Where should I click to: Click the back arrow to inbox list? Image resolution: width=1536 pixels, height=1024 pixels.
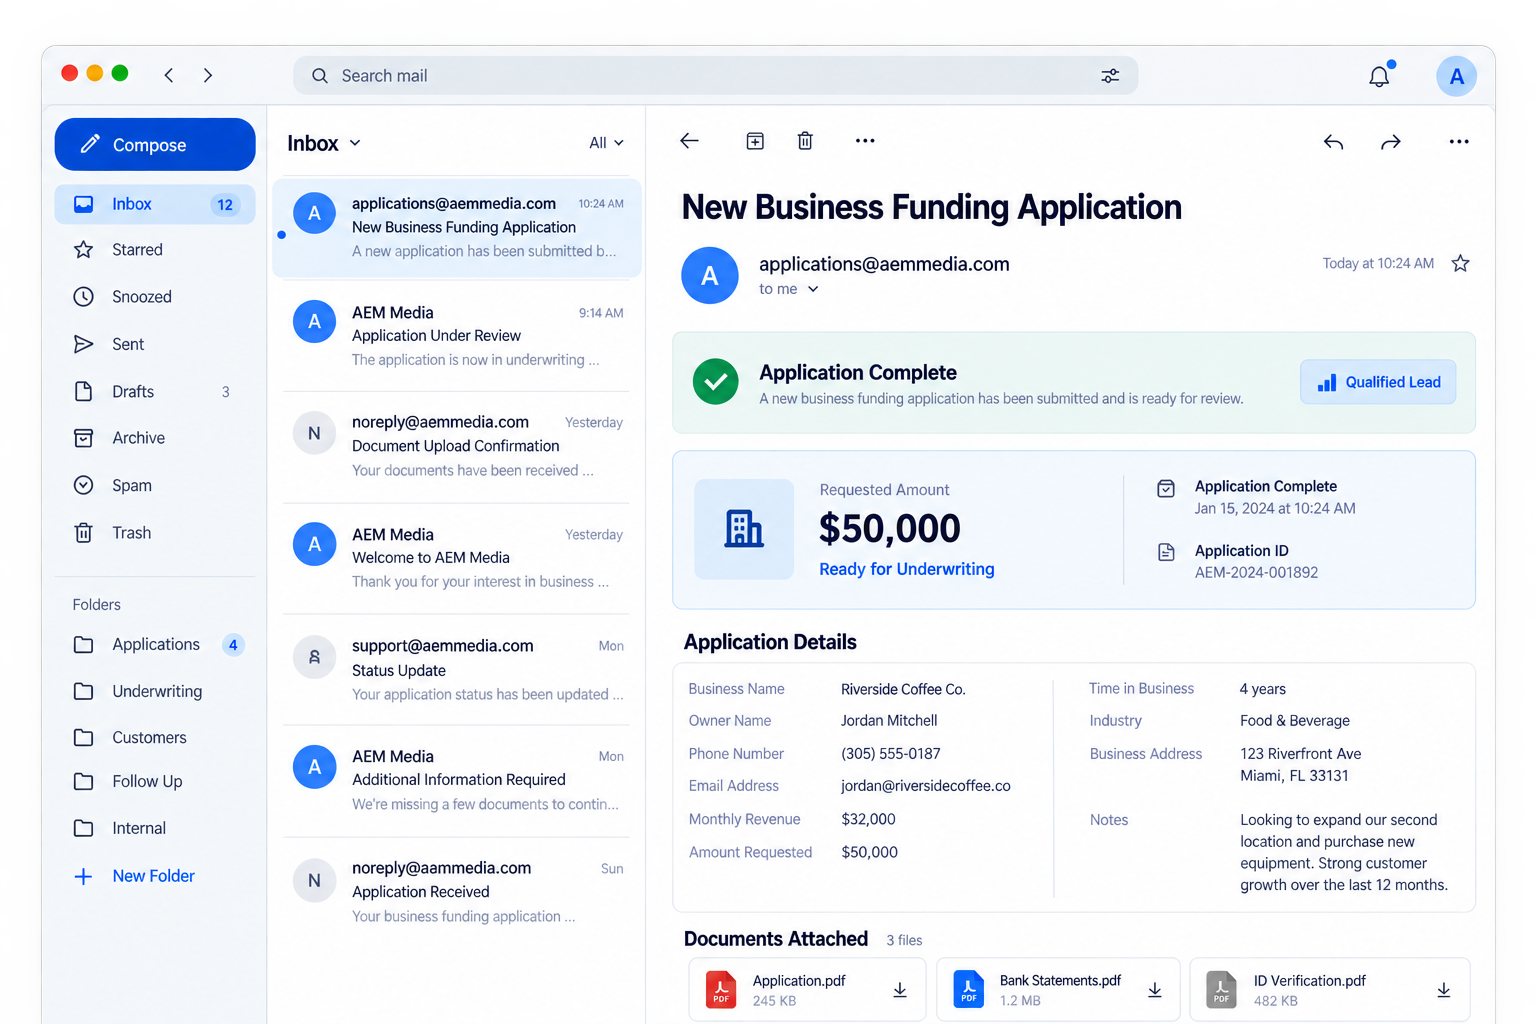pyautogui.click(x=689, y=141)
